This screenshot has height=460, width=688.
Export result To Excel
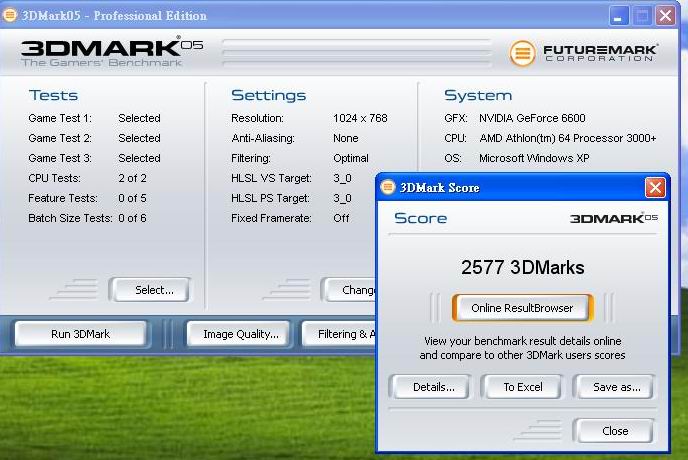pos(523,387)
